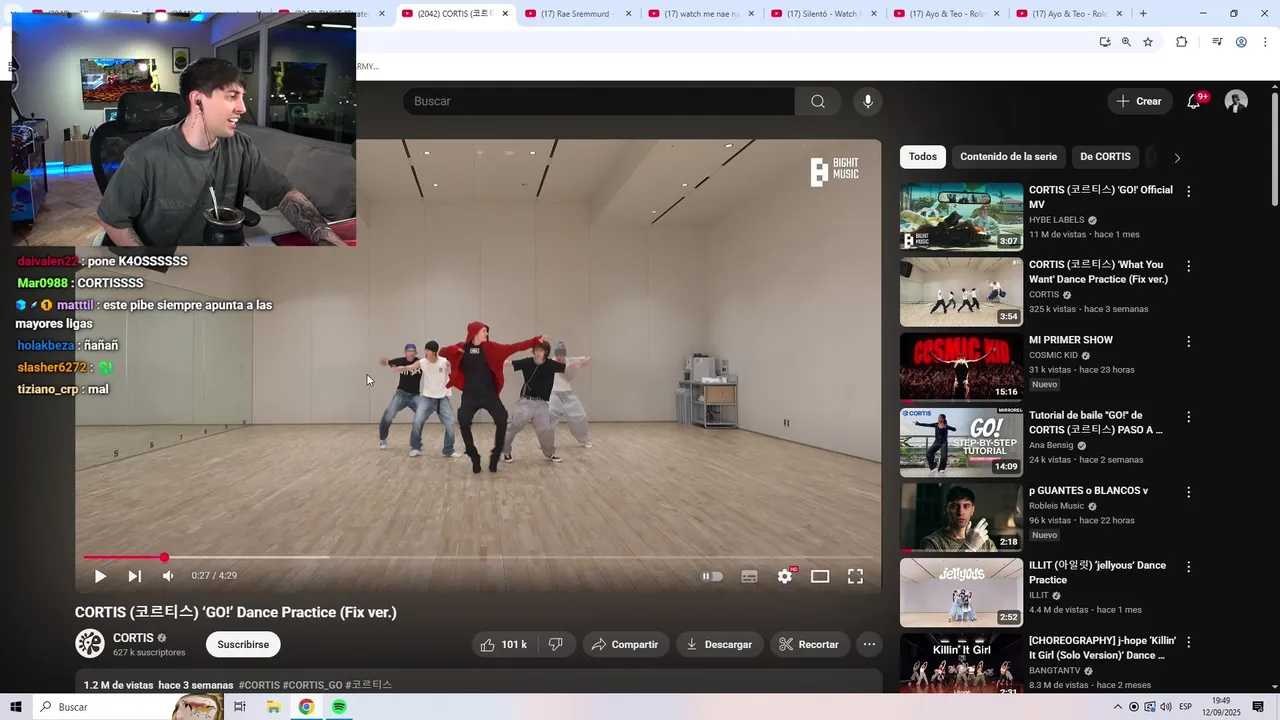The width and height of the screenshot is (1280, 720).
Task: Open Spotify from the taskbar
Action: pyautogui.click(x=339, y=707)
